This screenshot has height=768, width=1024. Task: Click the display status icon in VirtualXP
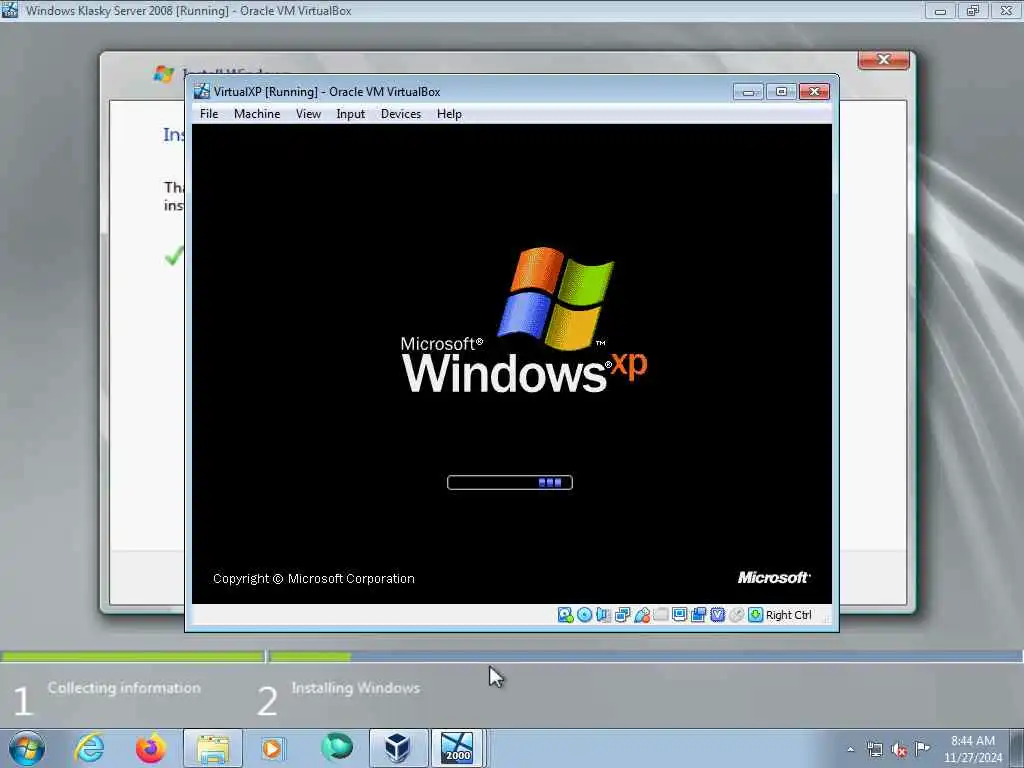(680, 615)
